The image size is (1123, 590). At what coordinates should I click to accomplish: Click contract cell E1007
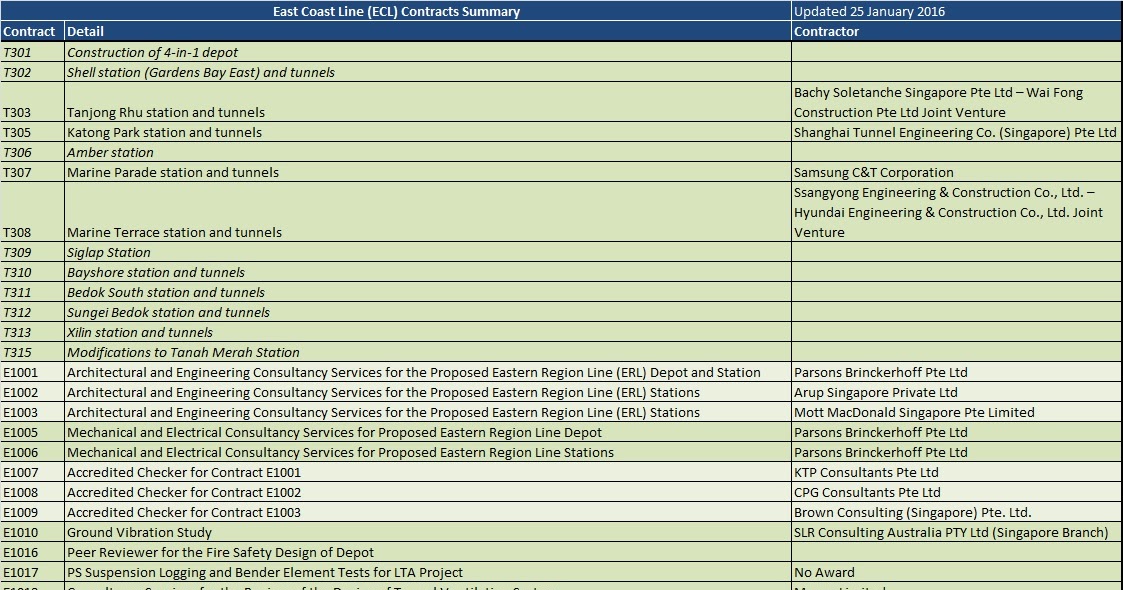coord(32,473)
